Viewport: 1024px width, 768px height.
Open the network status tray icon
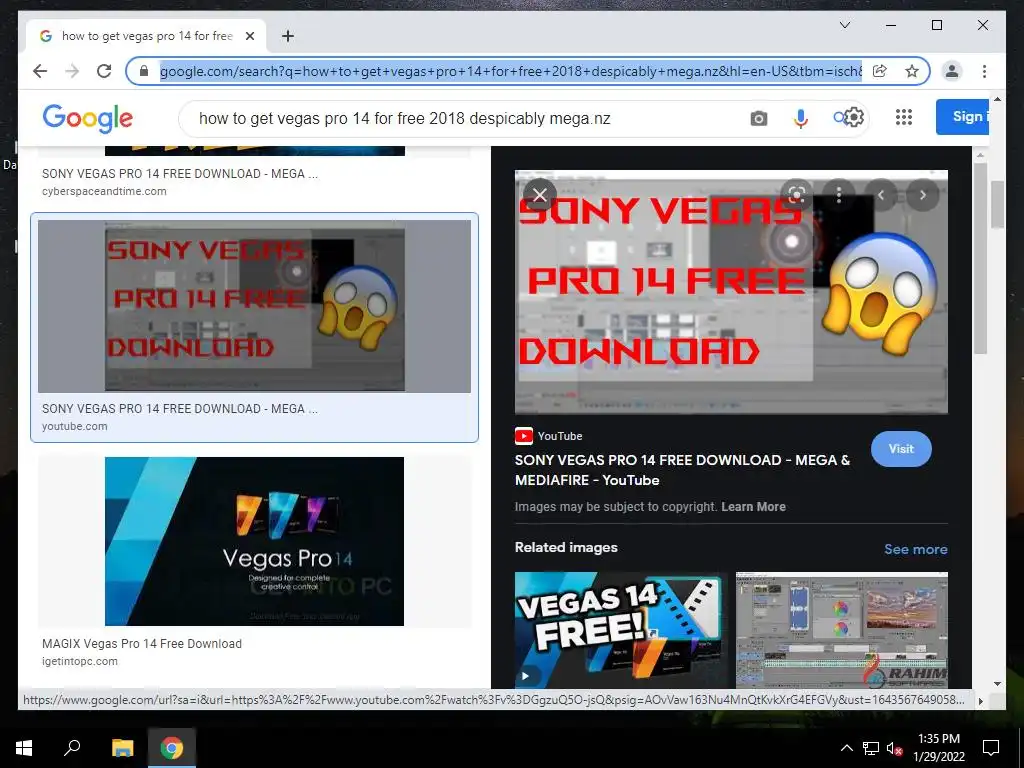[x=871, y=748]
